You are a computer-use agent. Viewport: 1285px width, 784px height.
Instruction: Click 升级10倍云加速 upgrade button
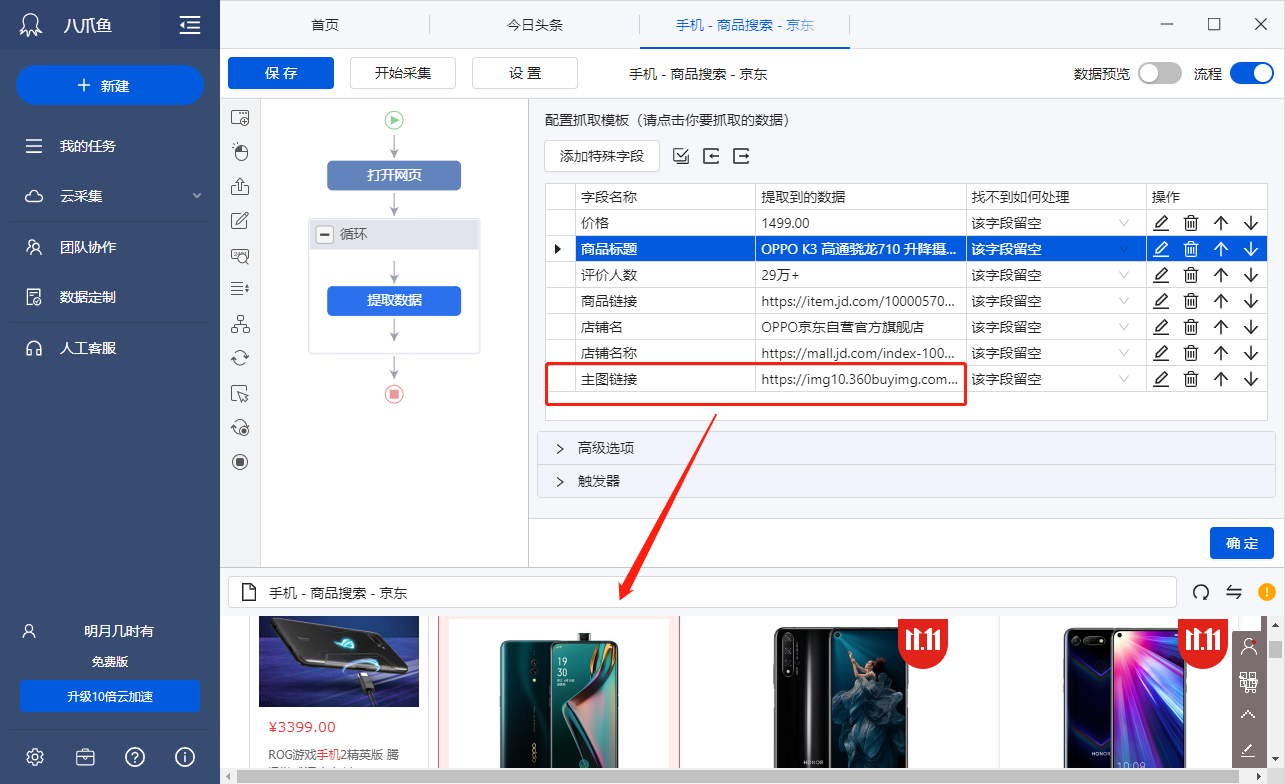(x=110, y=696)
